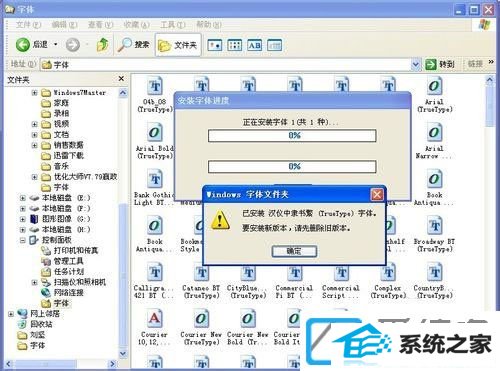The width and height of the screenshot is (500, 371).
Task: Switch to details view toolbar icon
Action: tap(274, 45)
